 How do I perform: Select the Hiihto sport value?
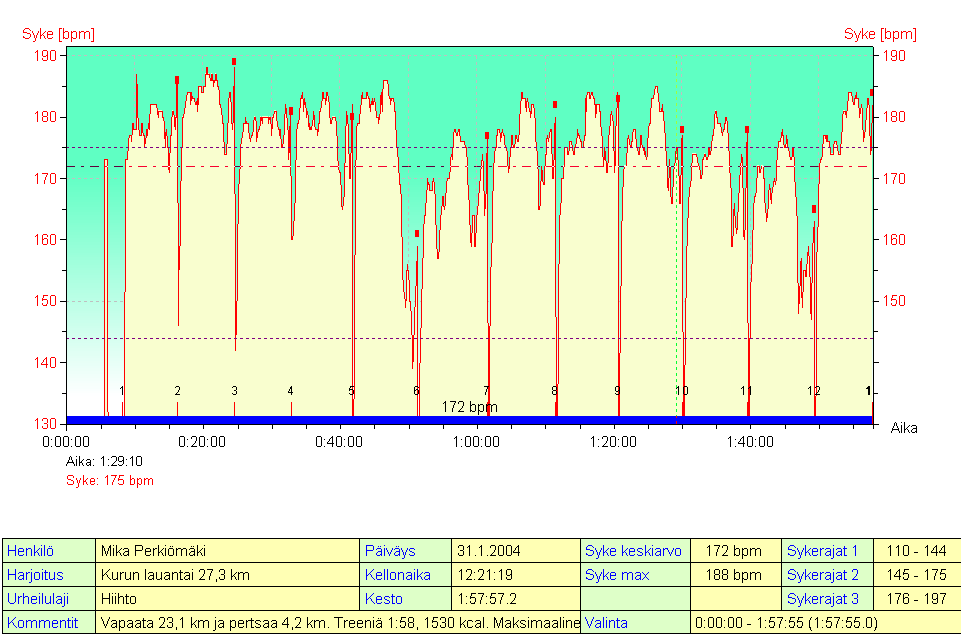118,599
